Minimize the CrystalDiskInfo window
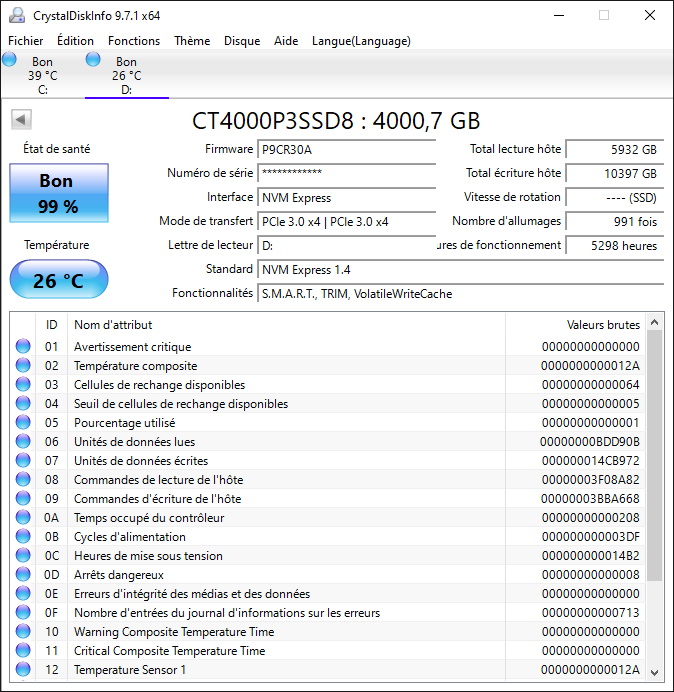674x692 pixels. tap(559, 15)
